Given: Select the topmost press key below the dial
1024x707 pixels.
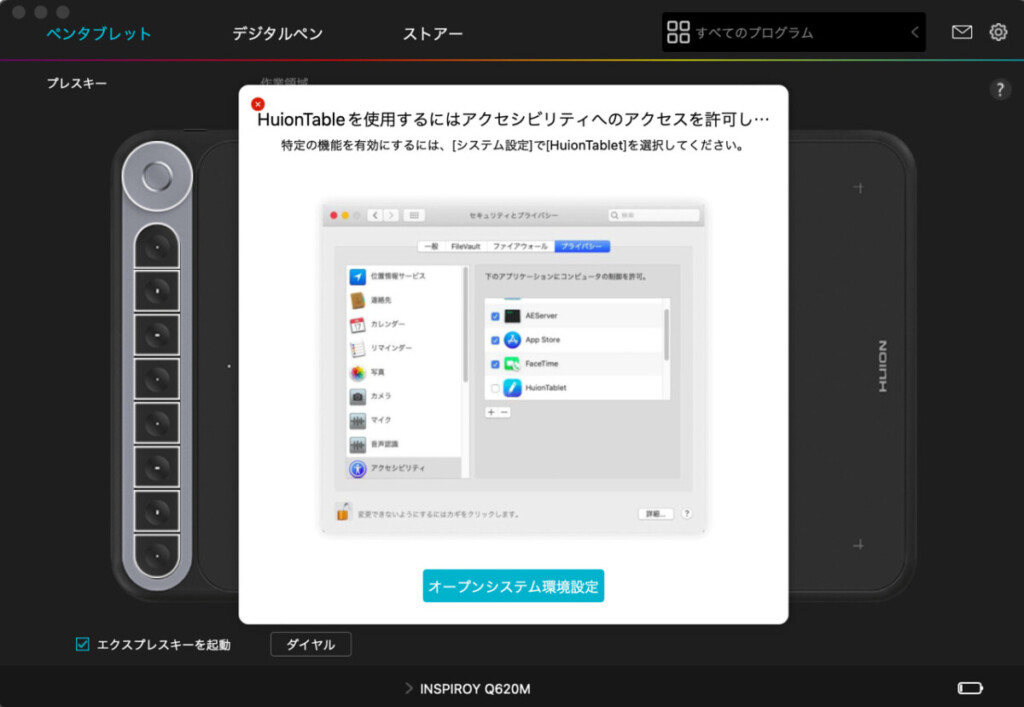Looking at the screenshot, I should tap(157, 247).
